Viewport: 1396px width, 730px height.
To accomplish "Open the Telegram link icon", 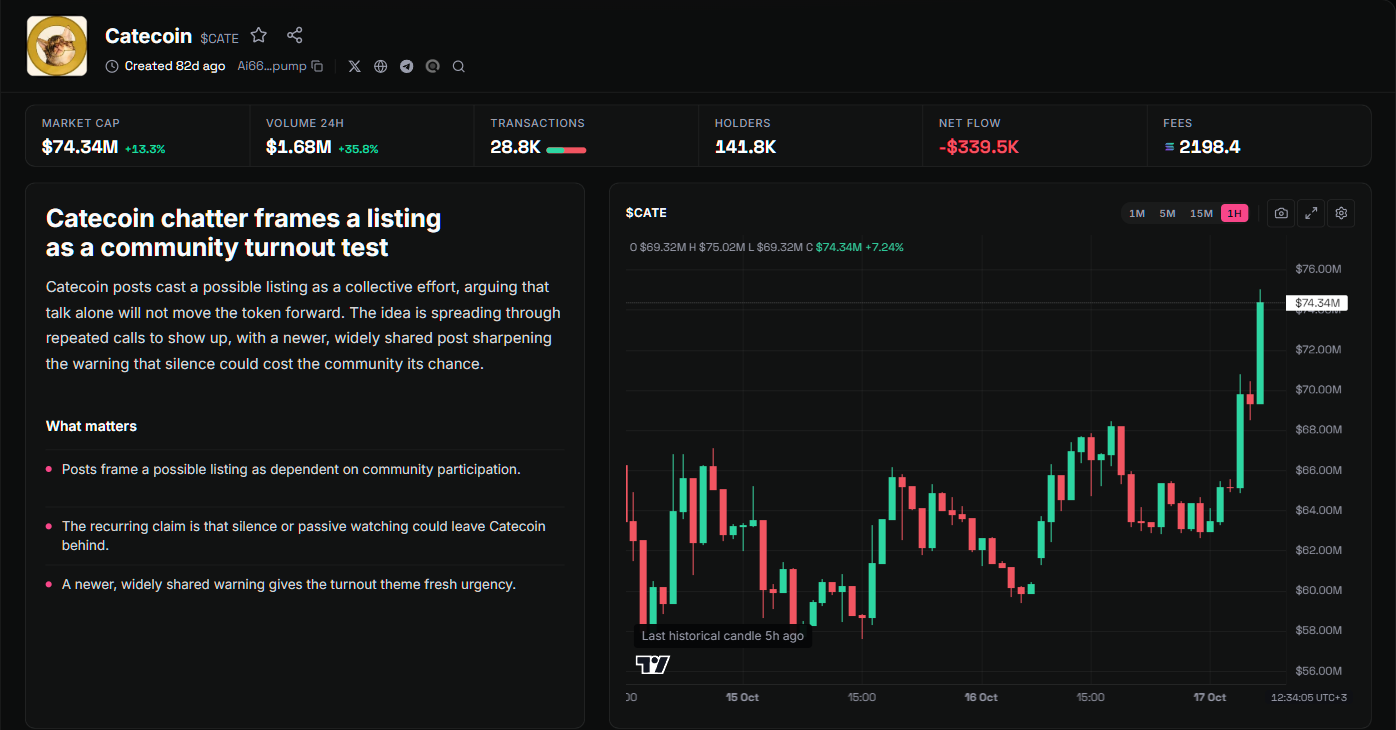I will coord(407,66).
